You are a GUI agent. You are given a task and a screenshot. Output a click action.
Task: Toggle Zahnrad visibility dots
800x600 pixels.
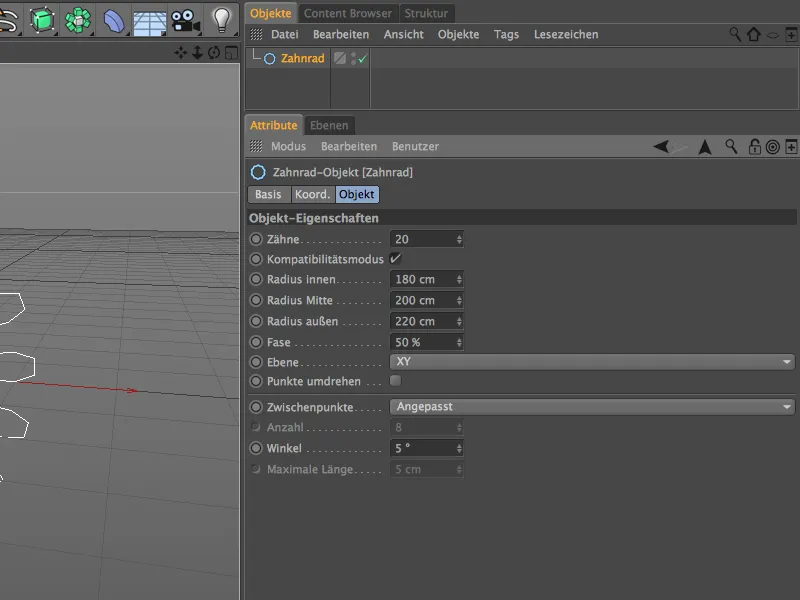(353, 58)
